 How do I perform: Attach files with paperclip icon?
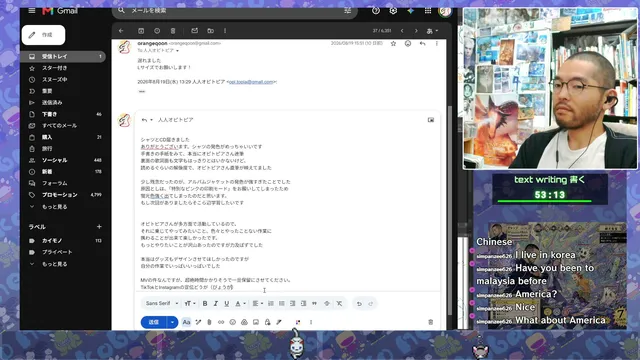point(209,322)
